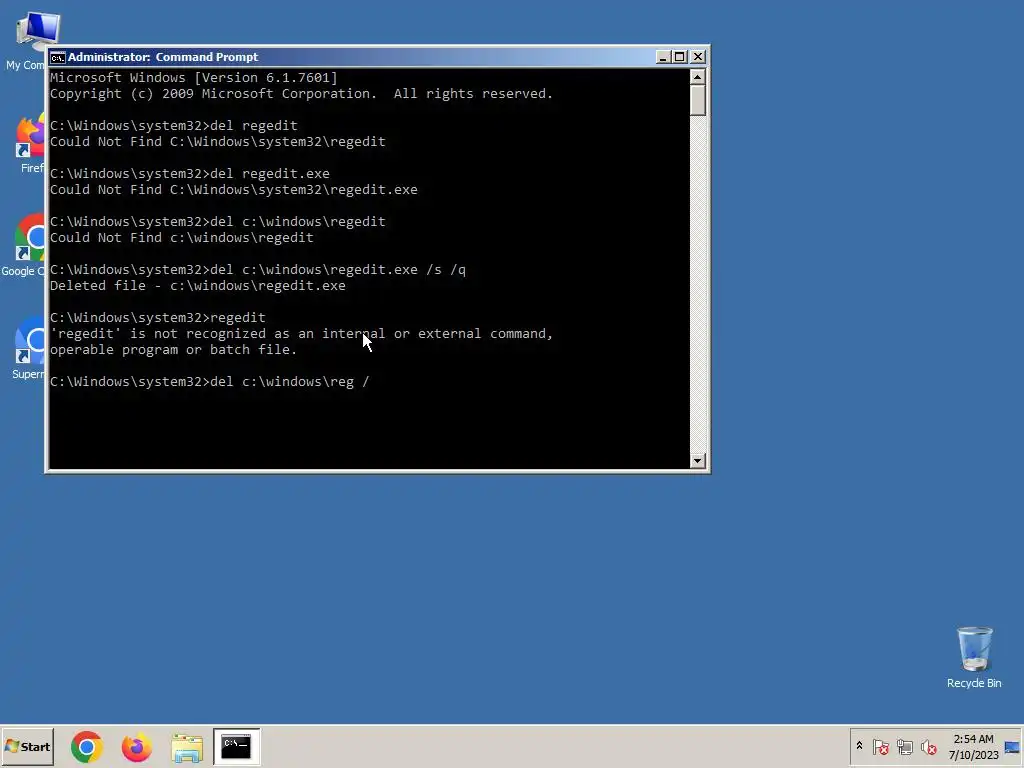Launch Firefox from the taskbar
1024x768 pixels.
pos(136,746)
